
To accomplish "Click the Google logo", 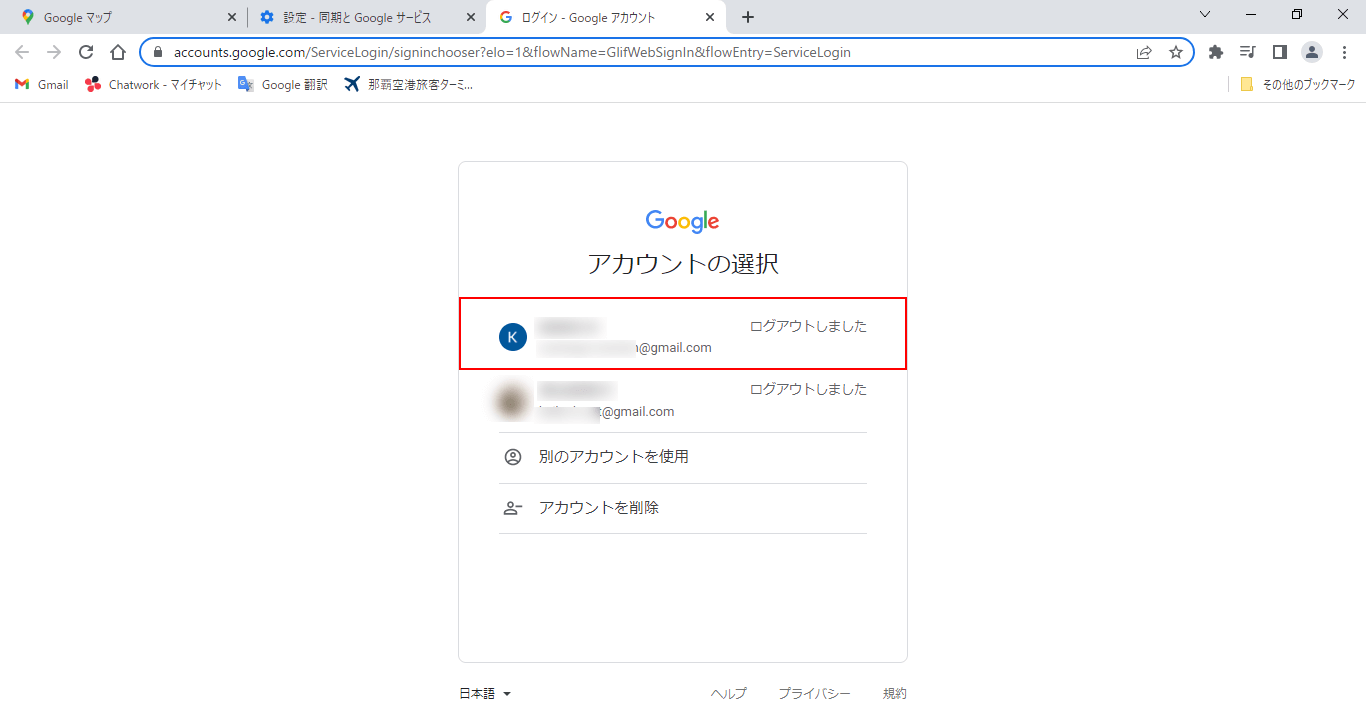I will [x=683, y=221].
